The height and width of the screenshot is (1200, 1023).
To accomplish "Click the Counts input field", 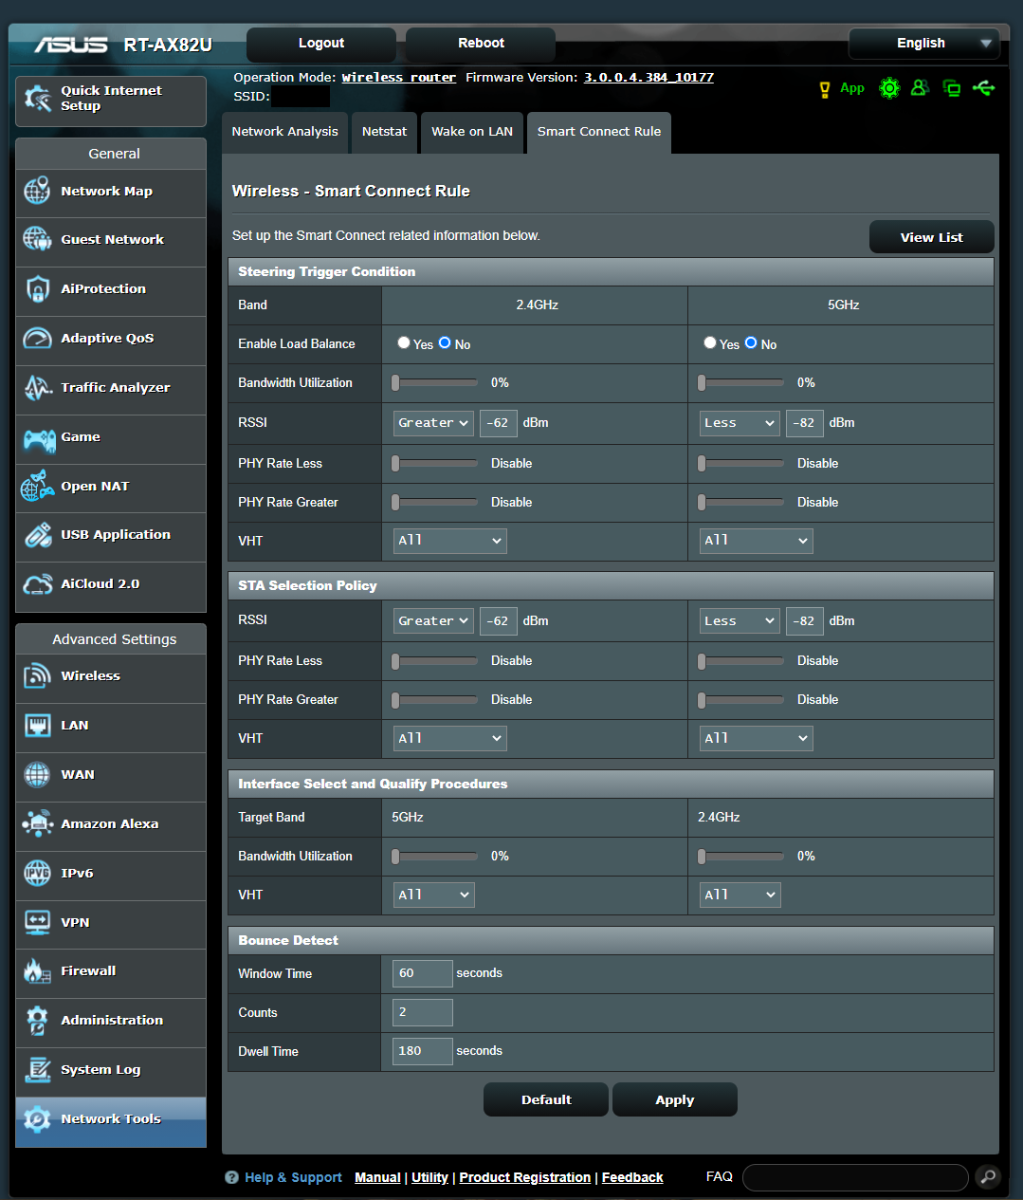I will click(x=422, y=1012).
